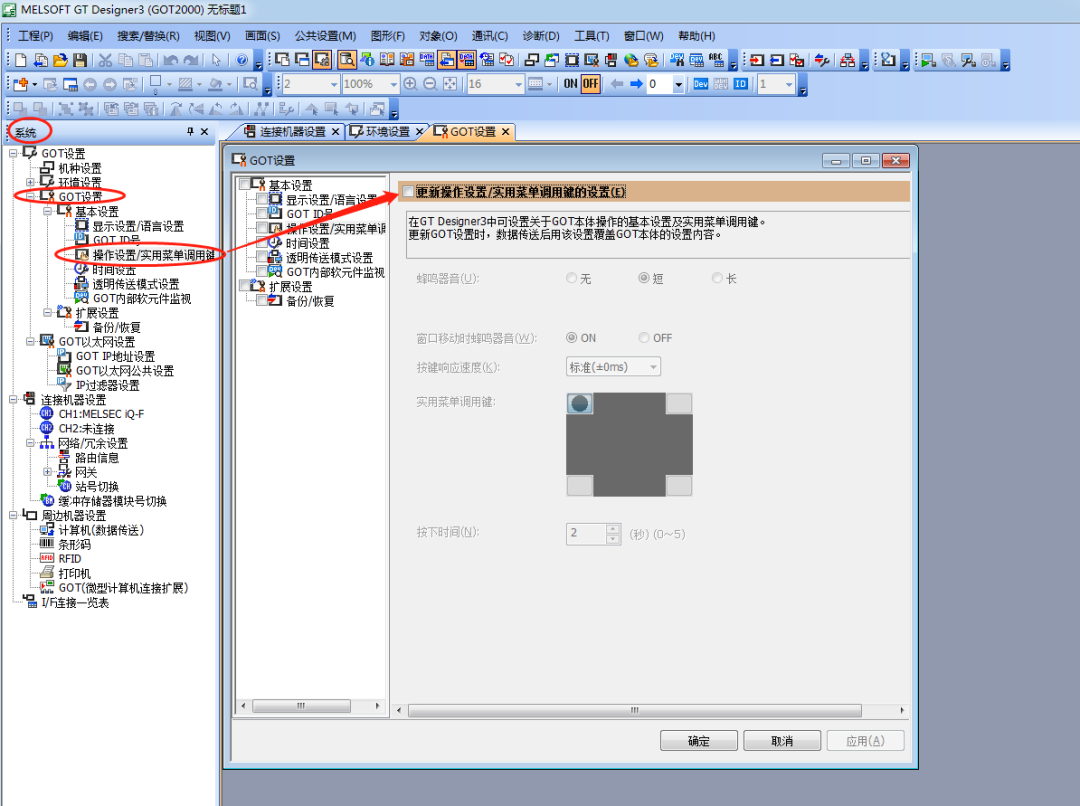
Task: Click the Help question mark icon
Action: point(242,59)
